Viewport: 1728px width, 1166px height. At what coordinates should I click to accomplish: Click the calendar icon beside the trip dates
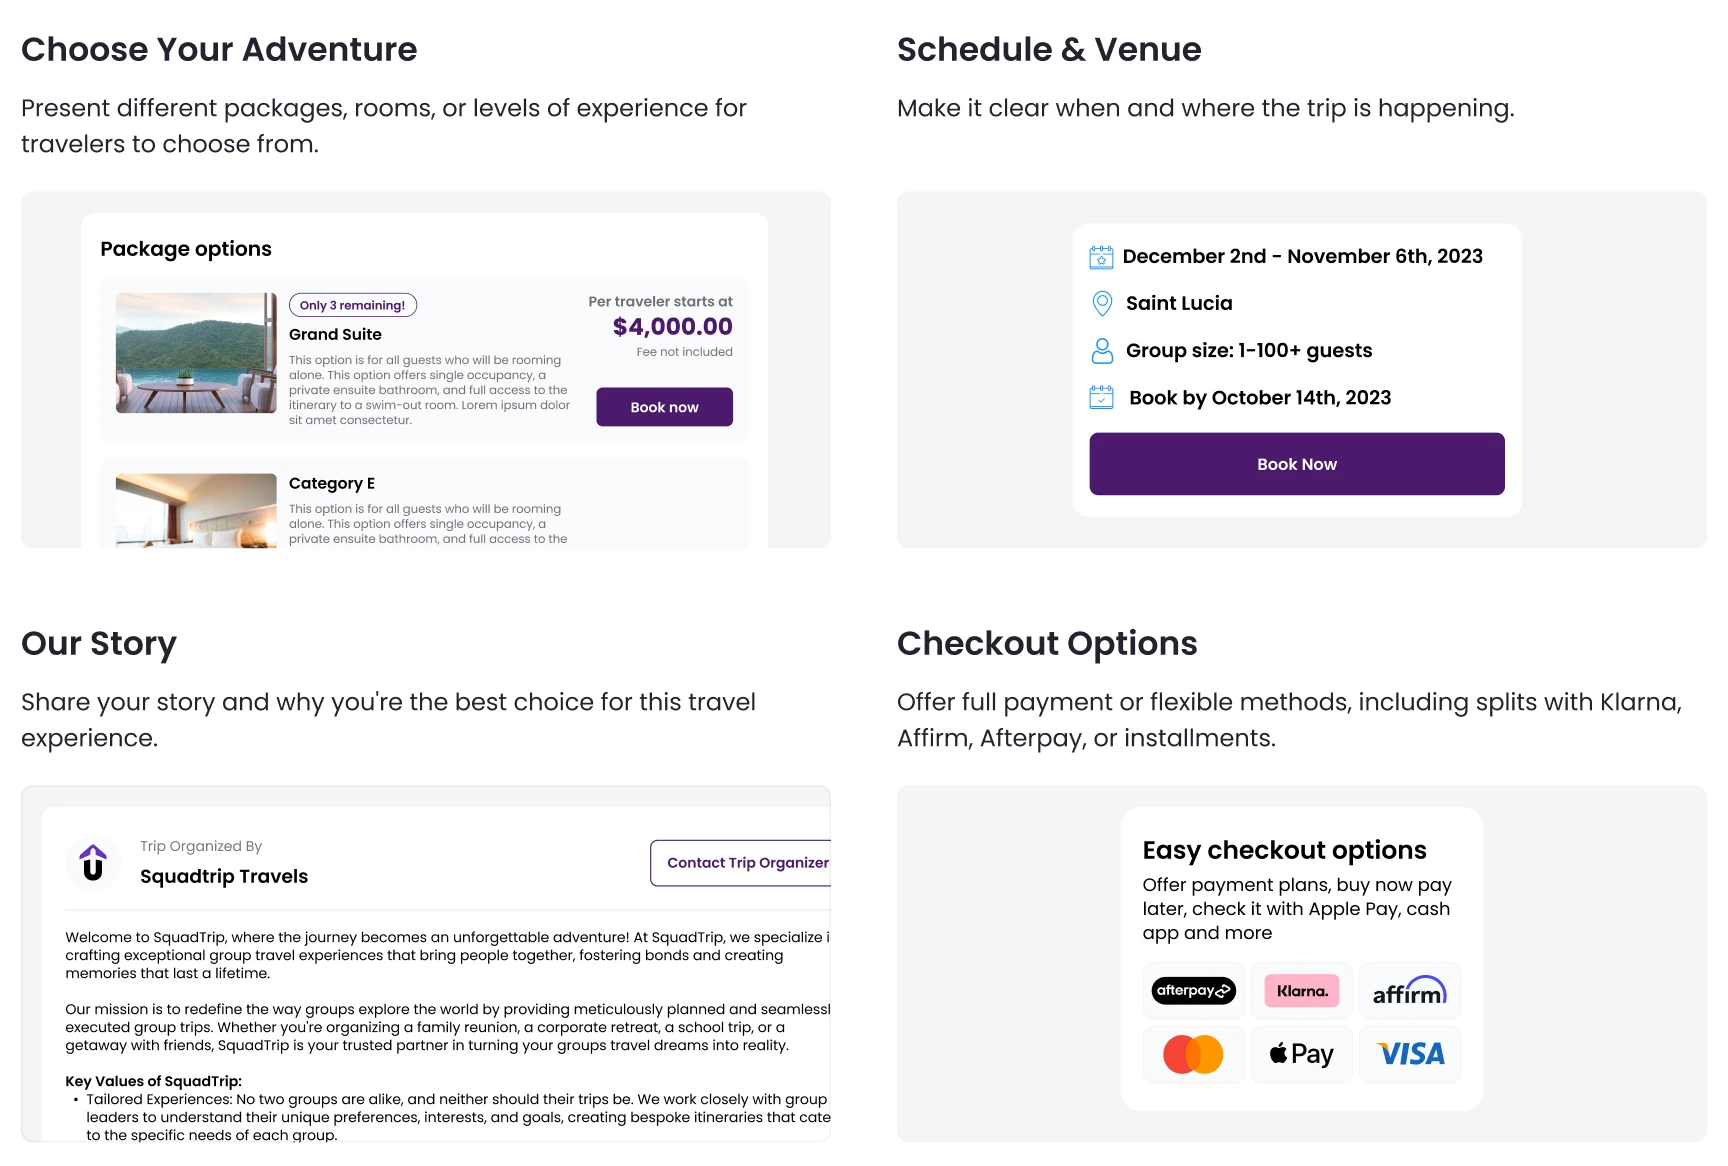[x=1102, y=256]
